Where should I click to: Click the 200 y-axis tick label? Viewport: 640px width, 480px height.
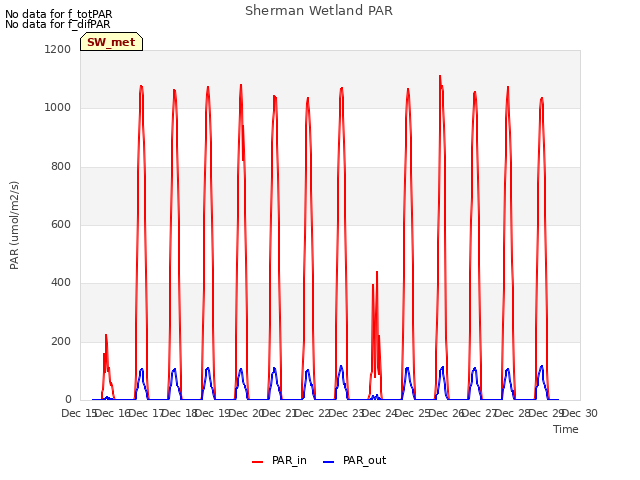coord(61,342)
